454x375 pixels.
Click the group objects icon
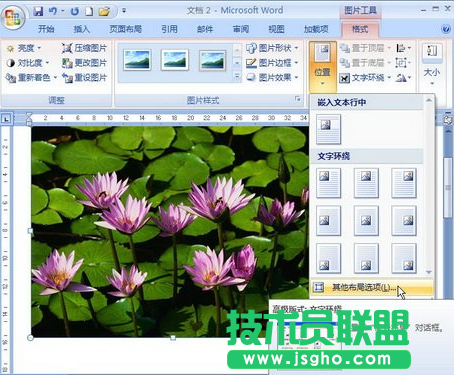tap(403, 63)
